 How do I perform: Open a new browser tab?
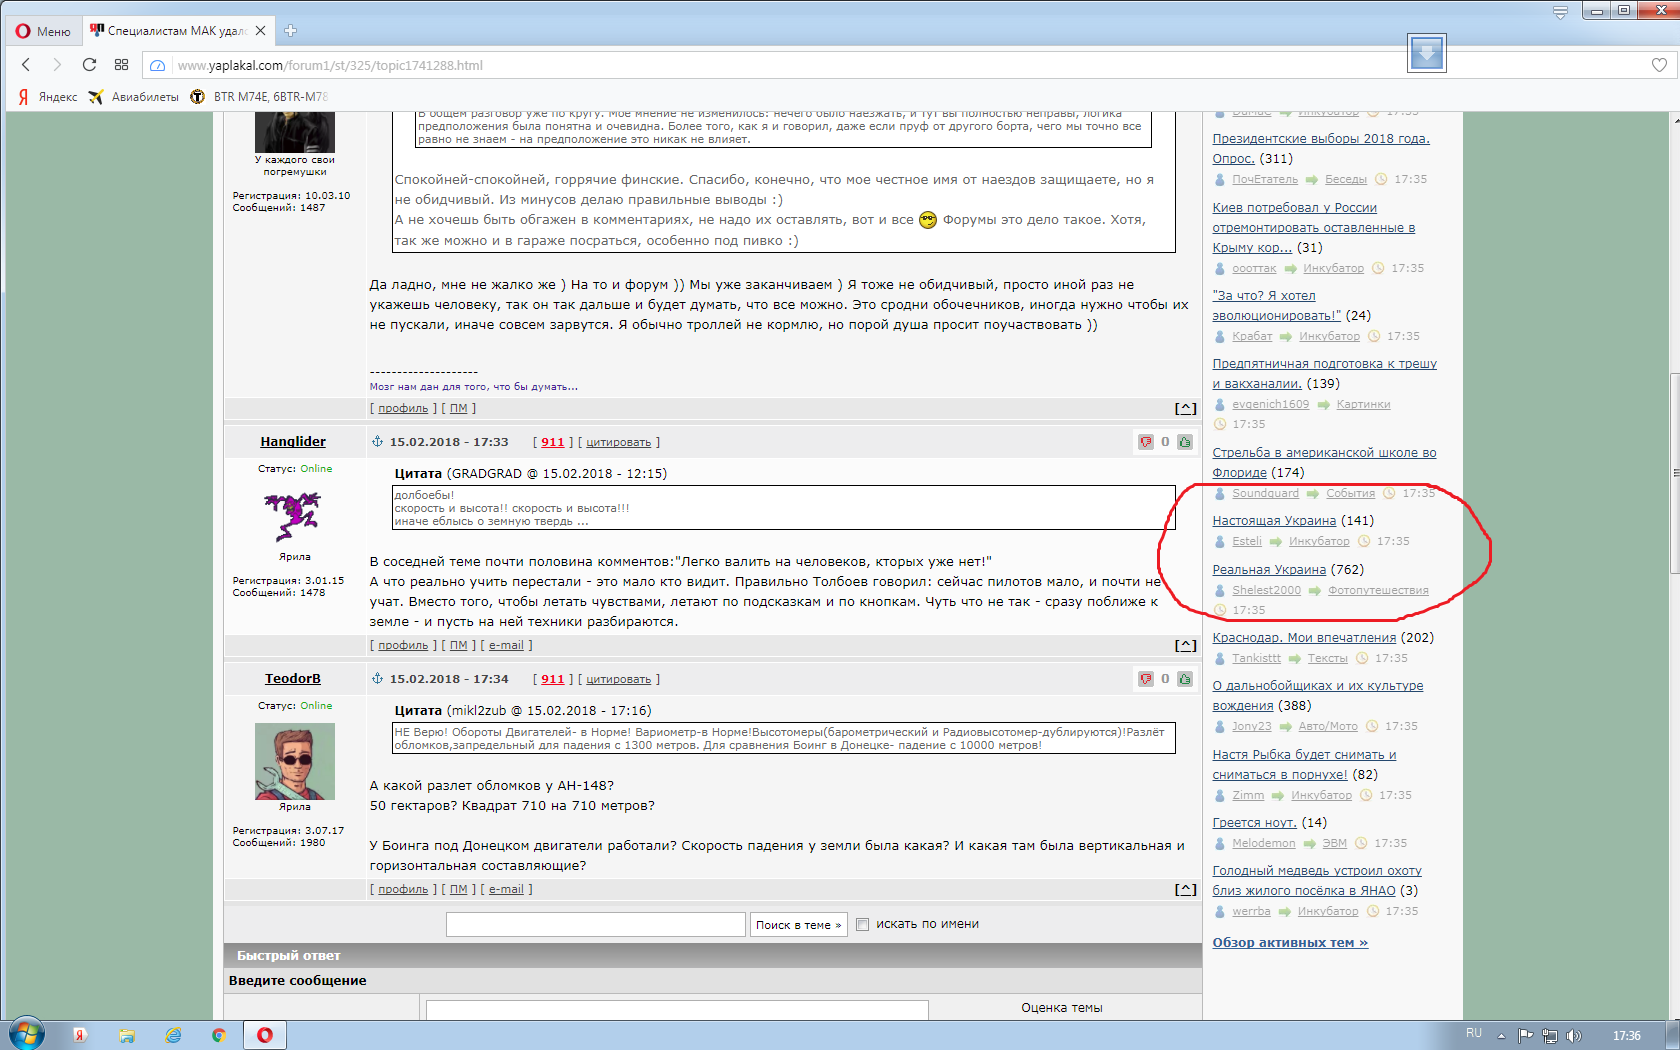click(x=290, y=31)
